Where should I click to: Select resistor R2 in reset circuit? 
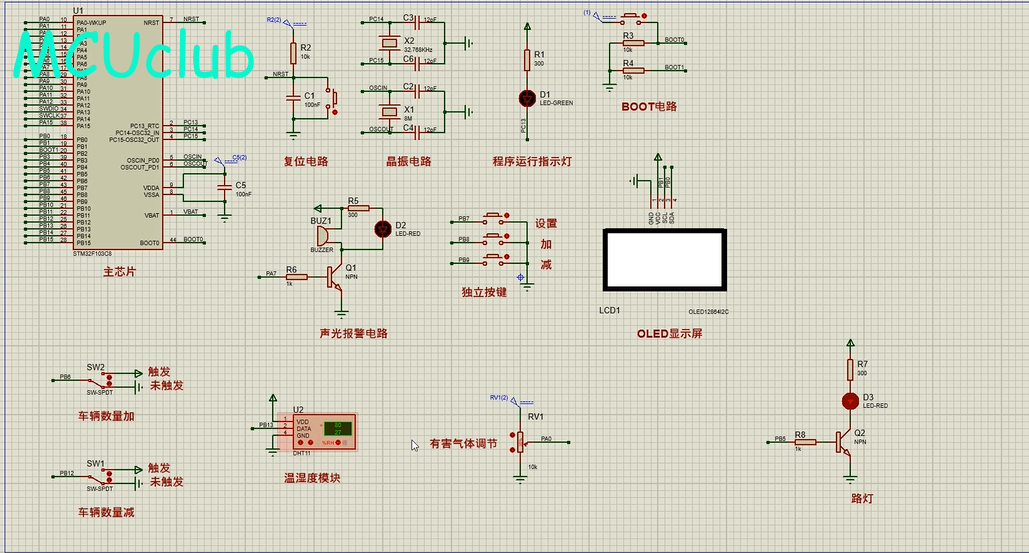pyautogui.click(x=293, y=53)
